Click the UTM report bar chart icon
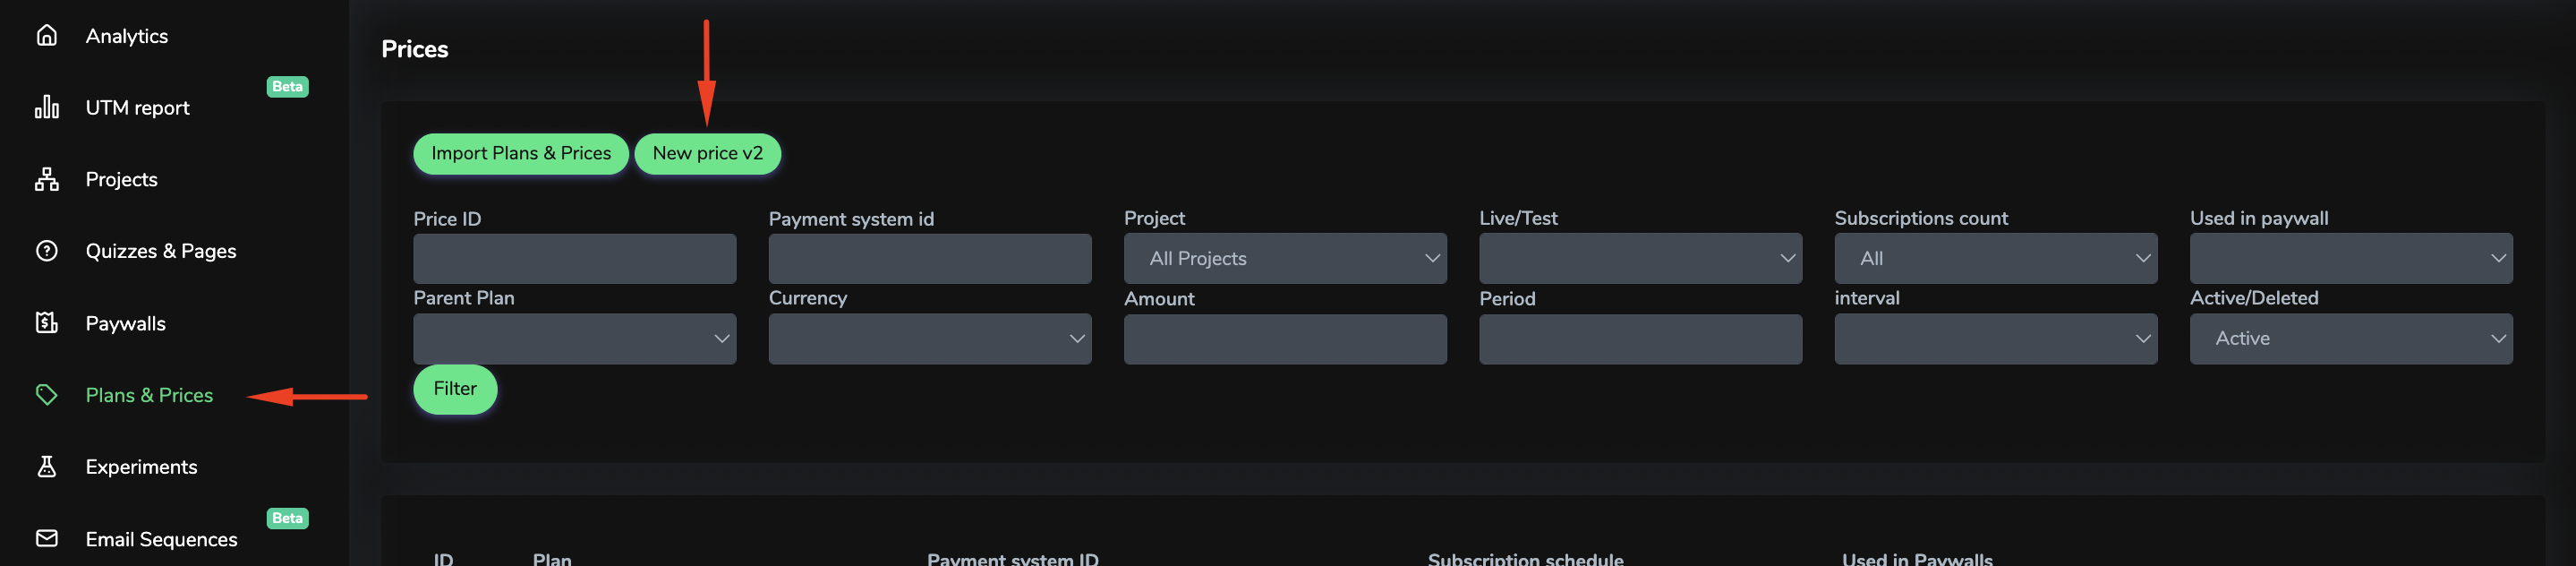2576x566 pixels. 46,107
